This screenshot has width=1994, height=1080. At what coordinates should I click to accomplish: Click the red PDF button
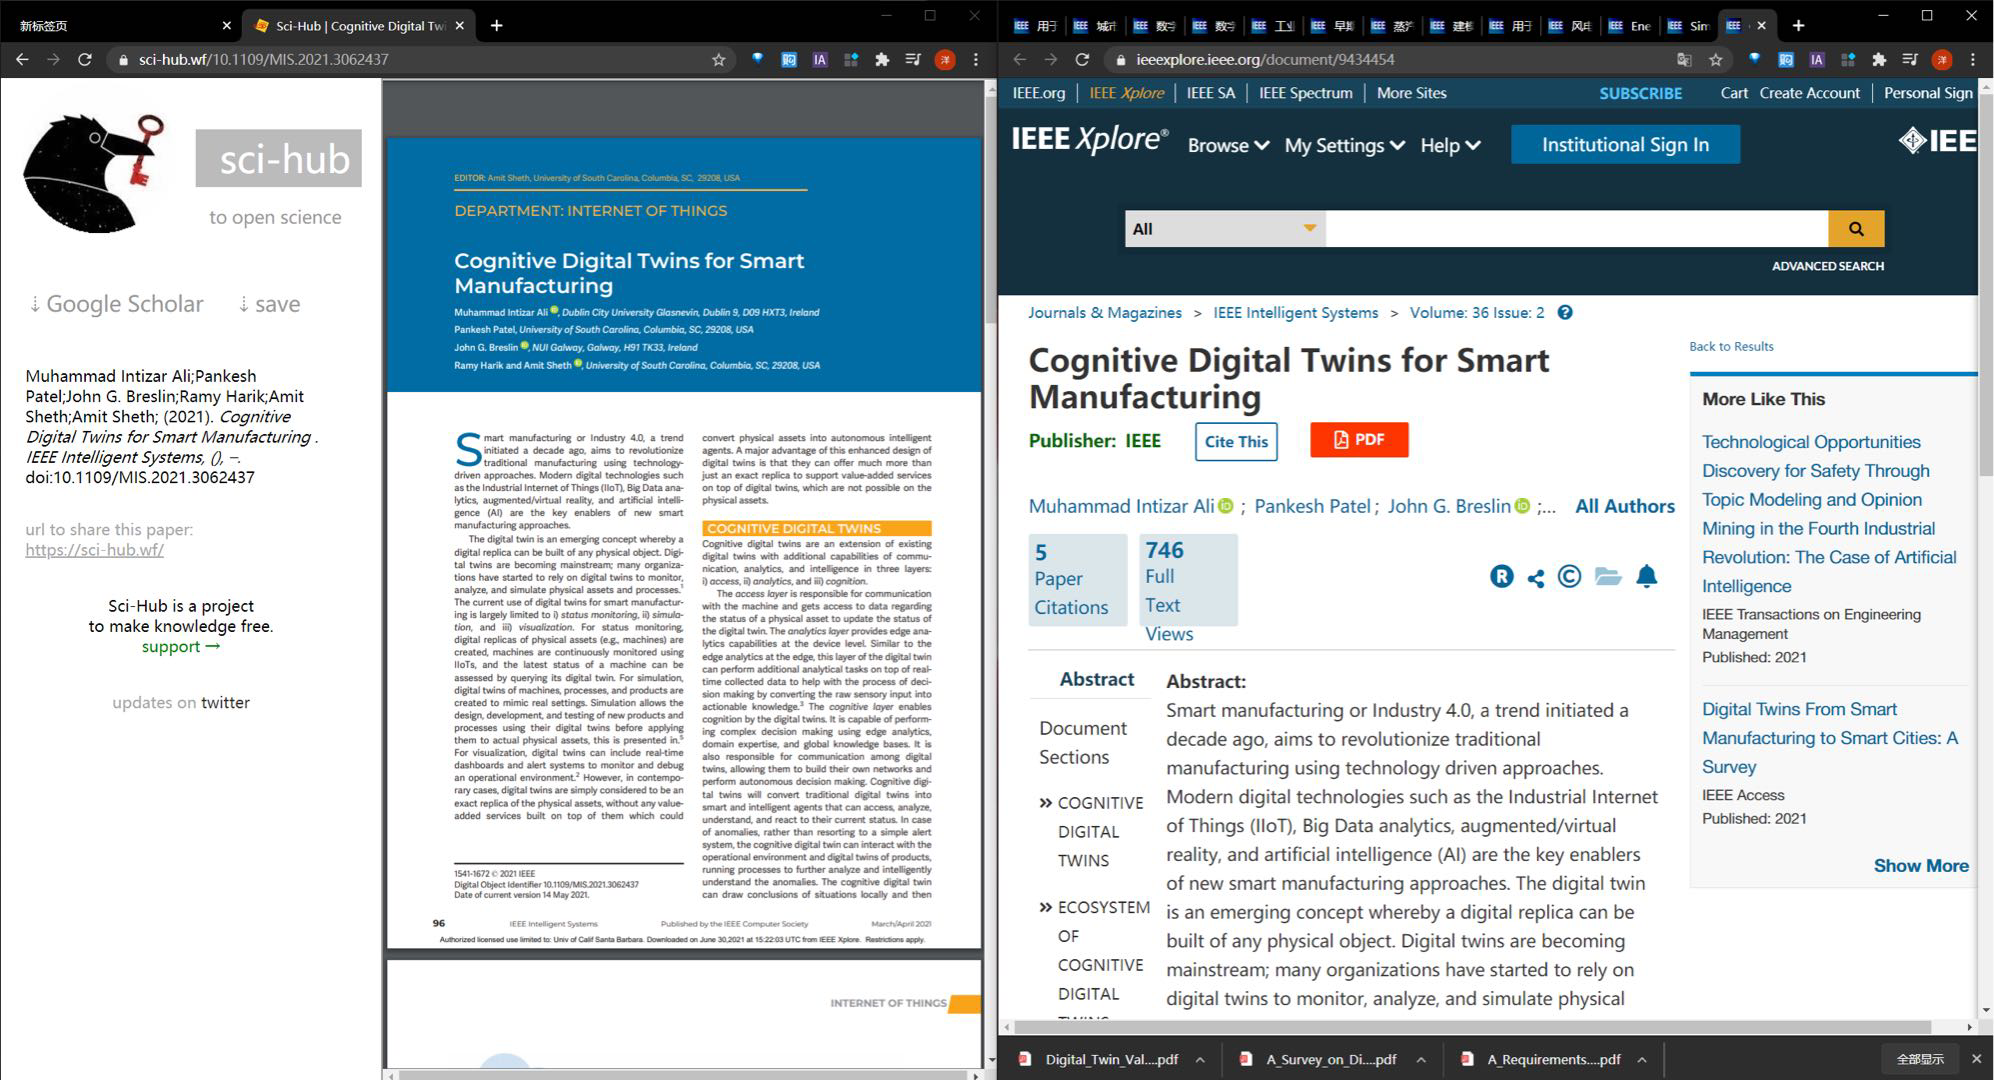tap(1359, 440)
